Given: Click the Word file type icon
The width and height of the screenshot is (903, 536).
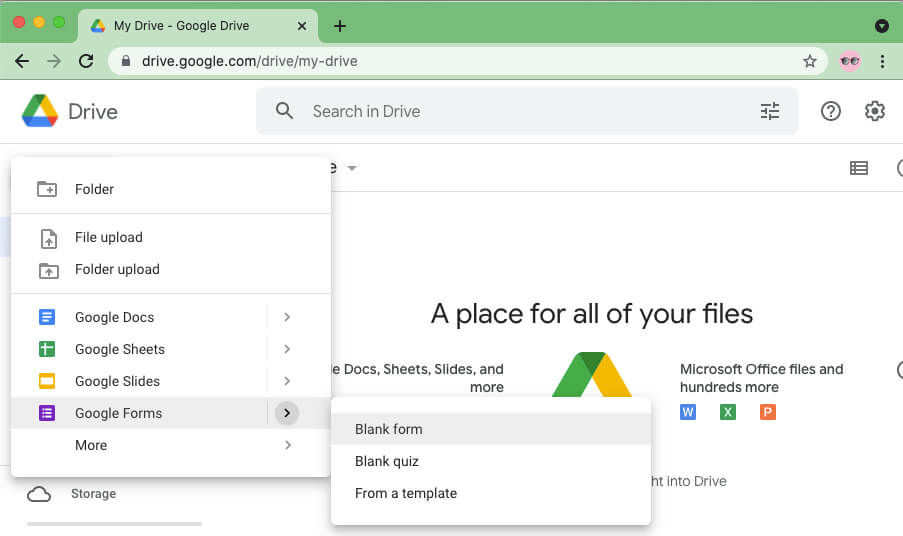Looking at the screenshot, I should [x=688, y=412].
